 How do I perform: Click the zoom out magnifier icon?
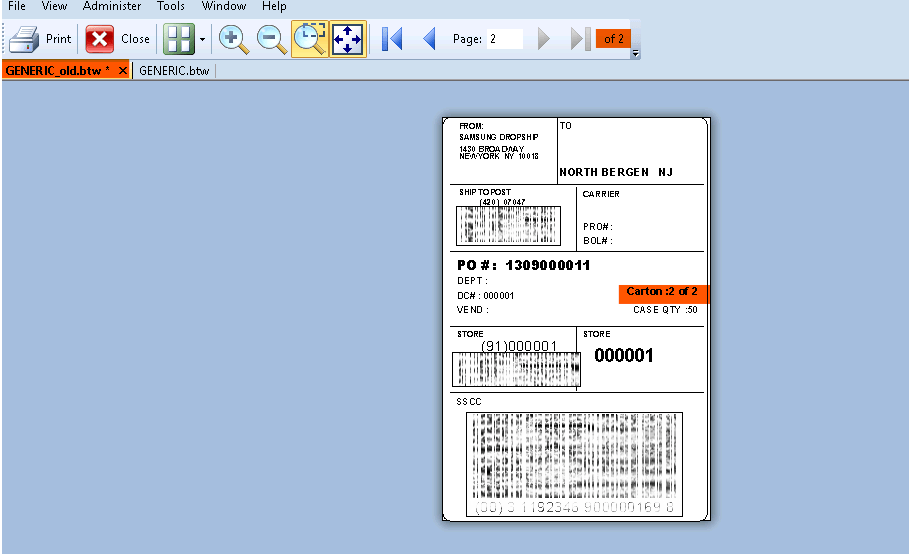(x=271, y=39)
